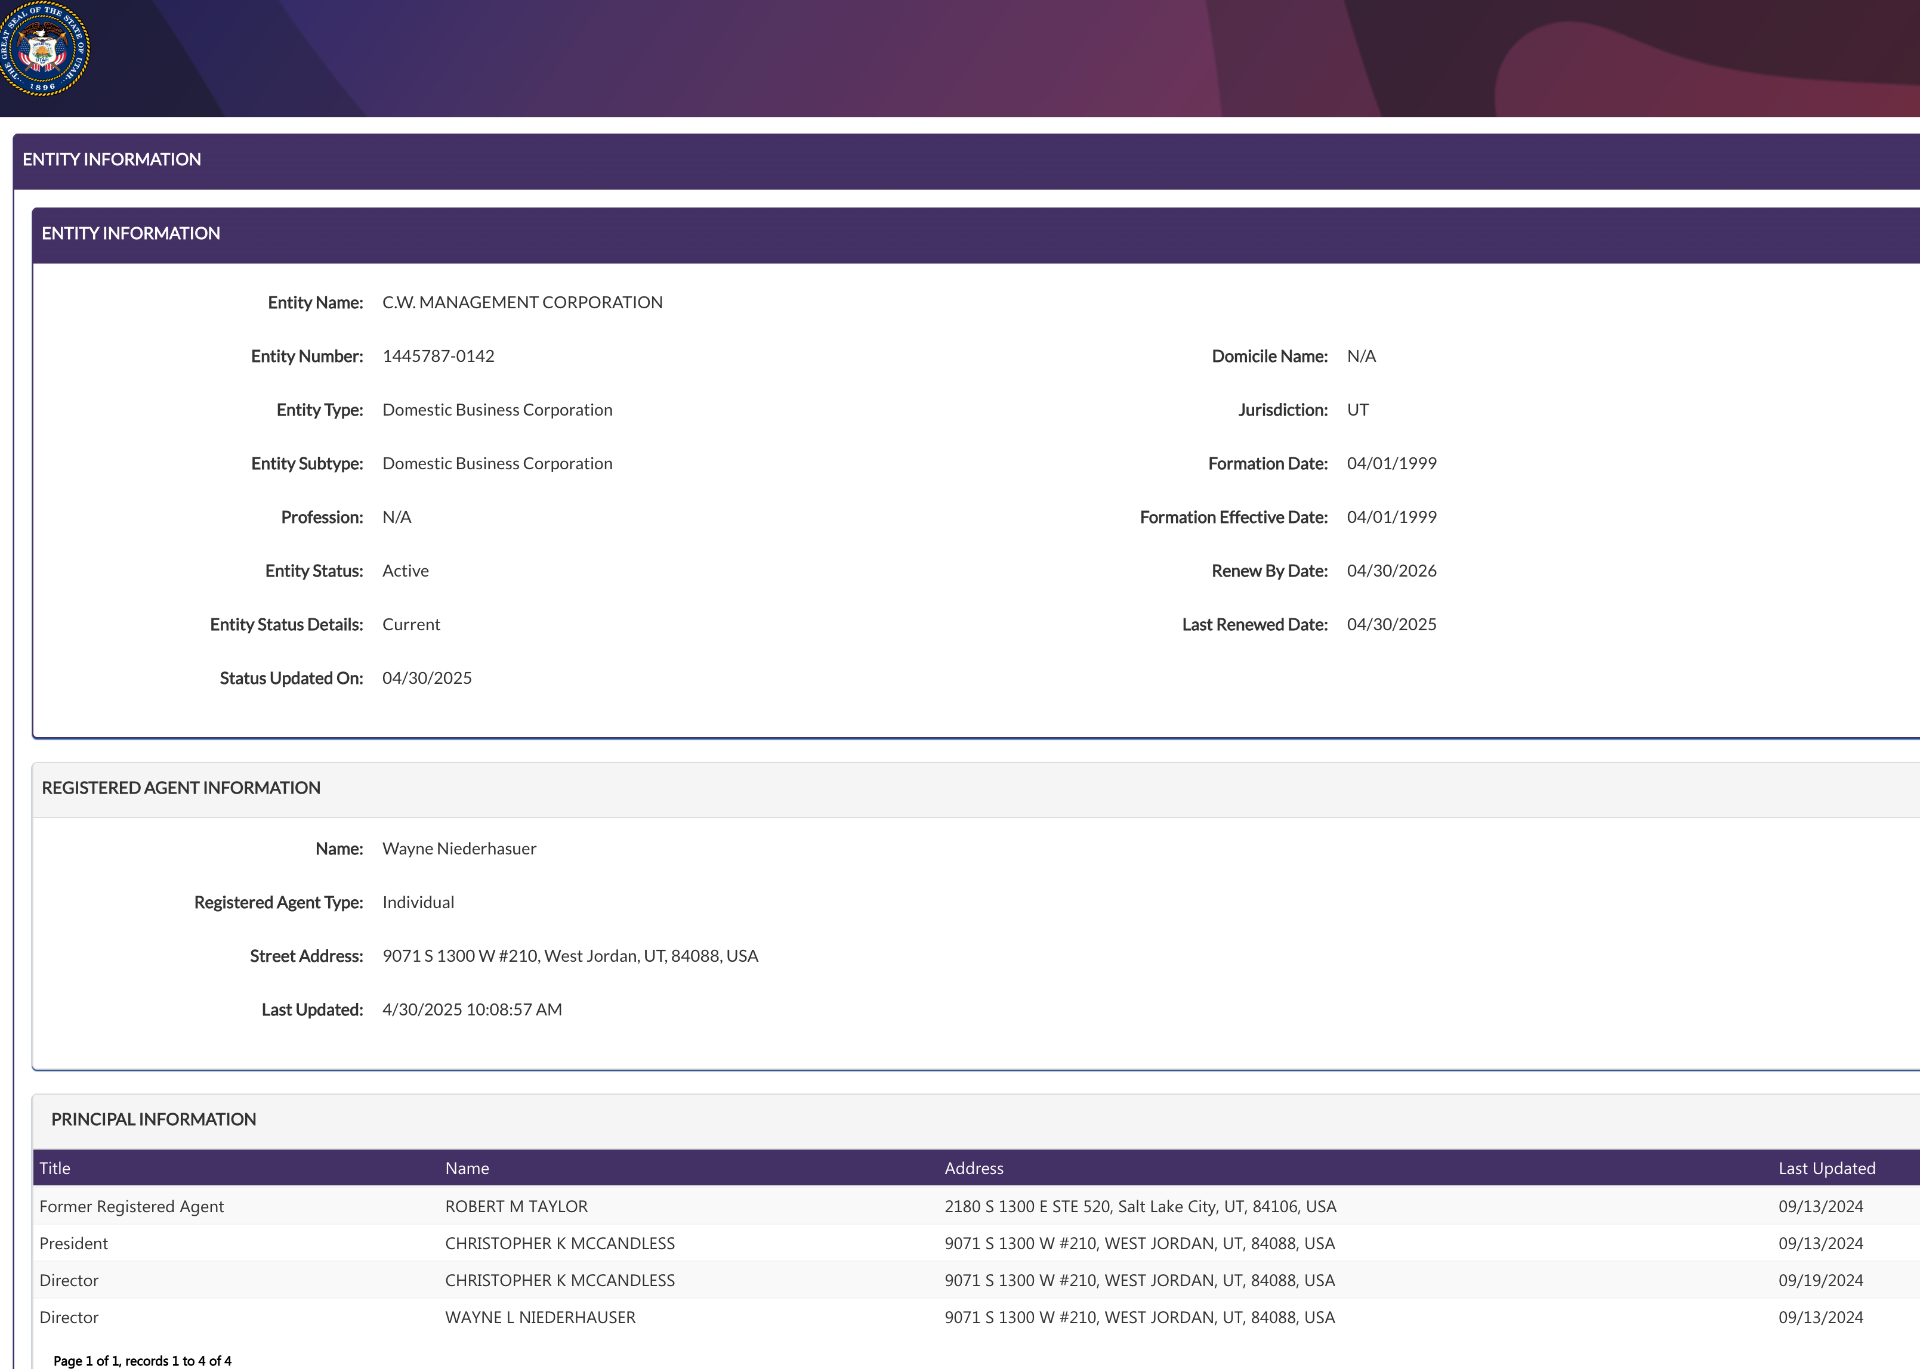The height and width of the screenshot is (1369, 1920).
Task: Click the entity number 1445787-0142
Action: tap(438, 356)
